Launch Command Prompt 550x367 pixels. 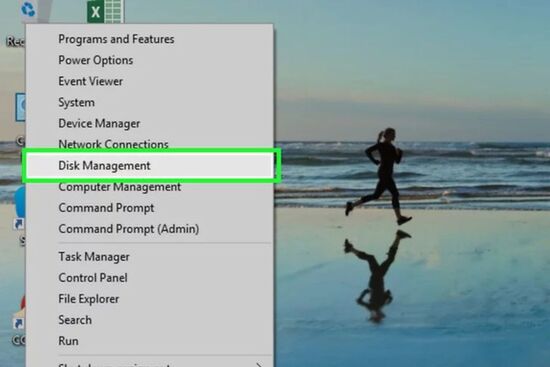point(149,208)
